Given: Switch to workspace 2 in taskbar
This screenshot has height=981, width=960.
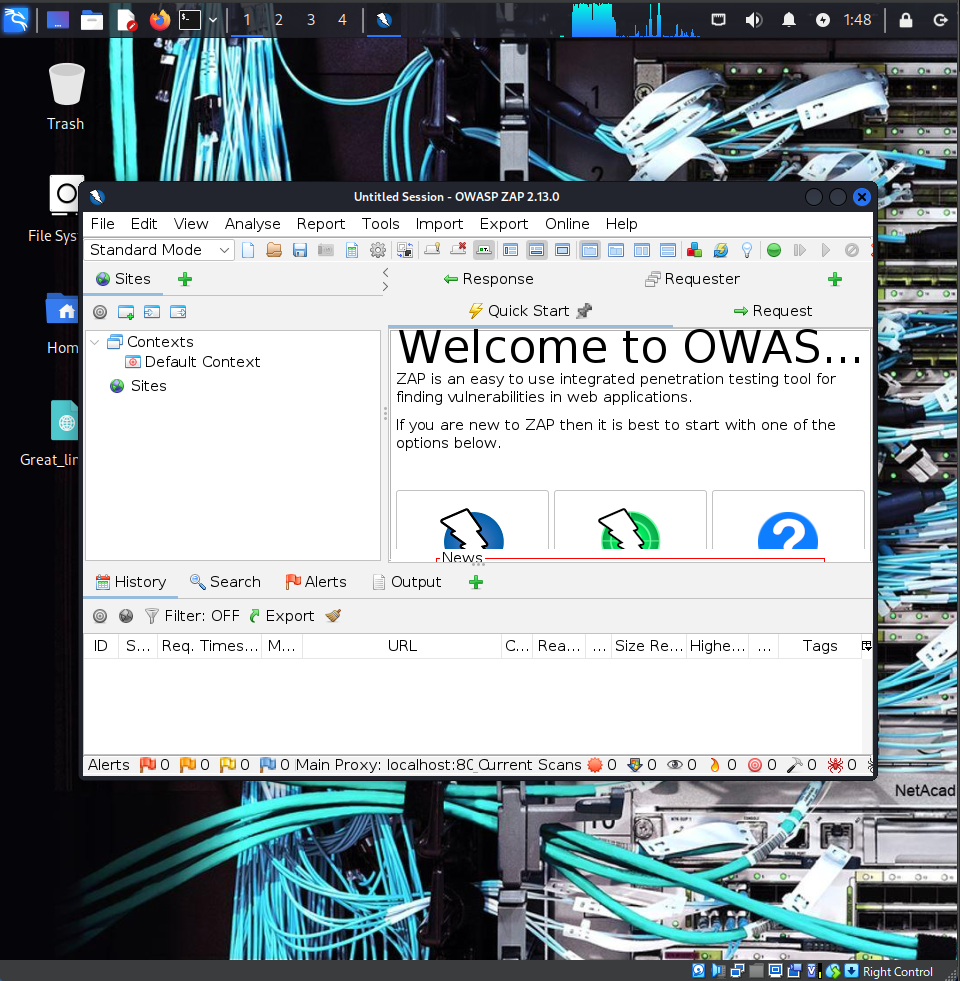Looking at the screenshot, I should [x=278, y=20].
